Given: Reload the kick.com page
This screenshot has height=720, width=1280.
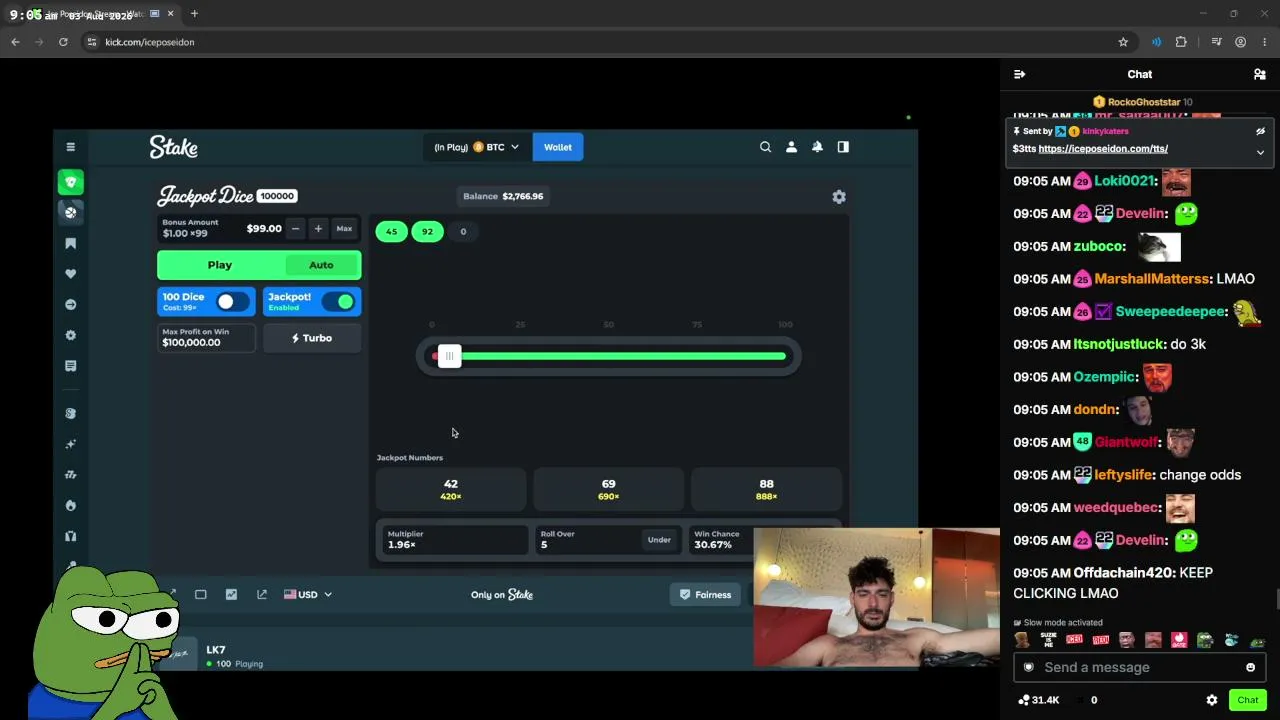Looking at the screenshot, I should [x=63, y=42].
